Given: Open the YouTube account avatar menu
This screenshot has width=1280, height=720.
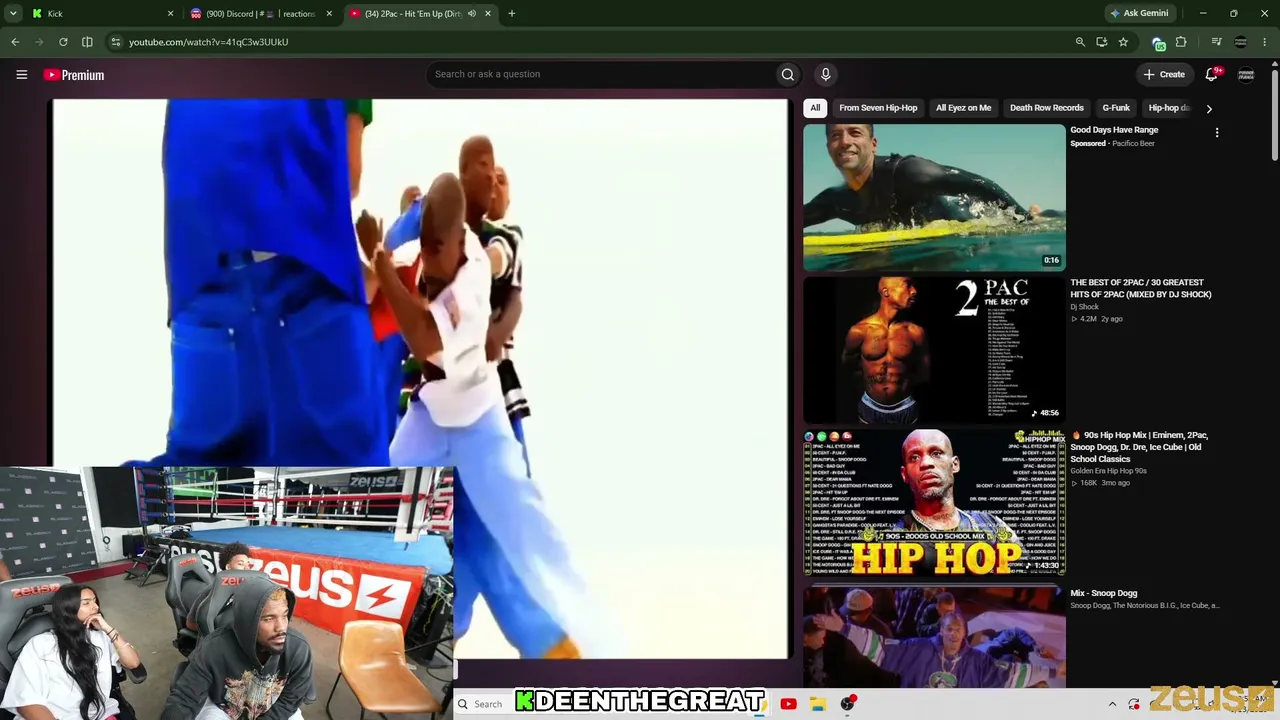Looking at the screenshot, I should point(1246,75).
